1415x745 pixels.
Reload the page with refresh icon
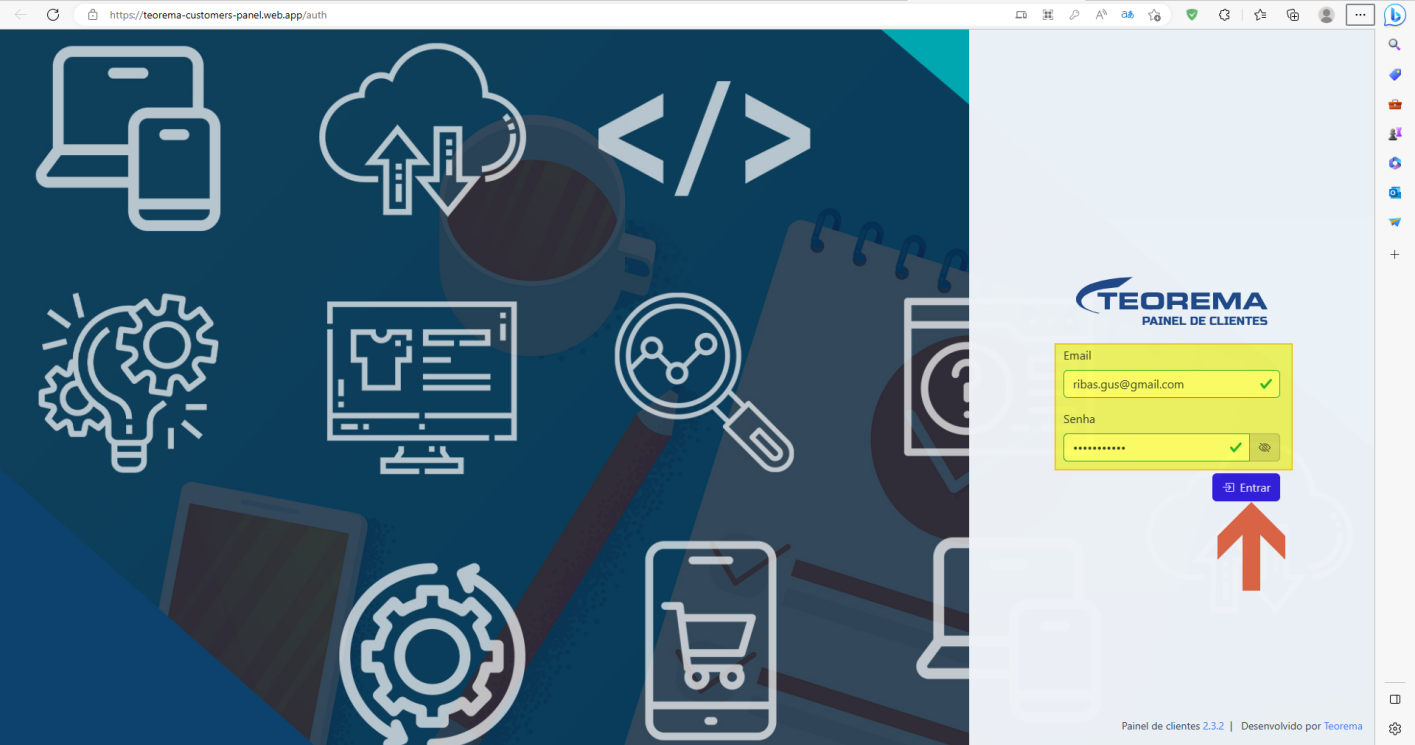coord(53,15)
